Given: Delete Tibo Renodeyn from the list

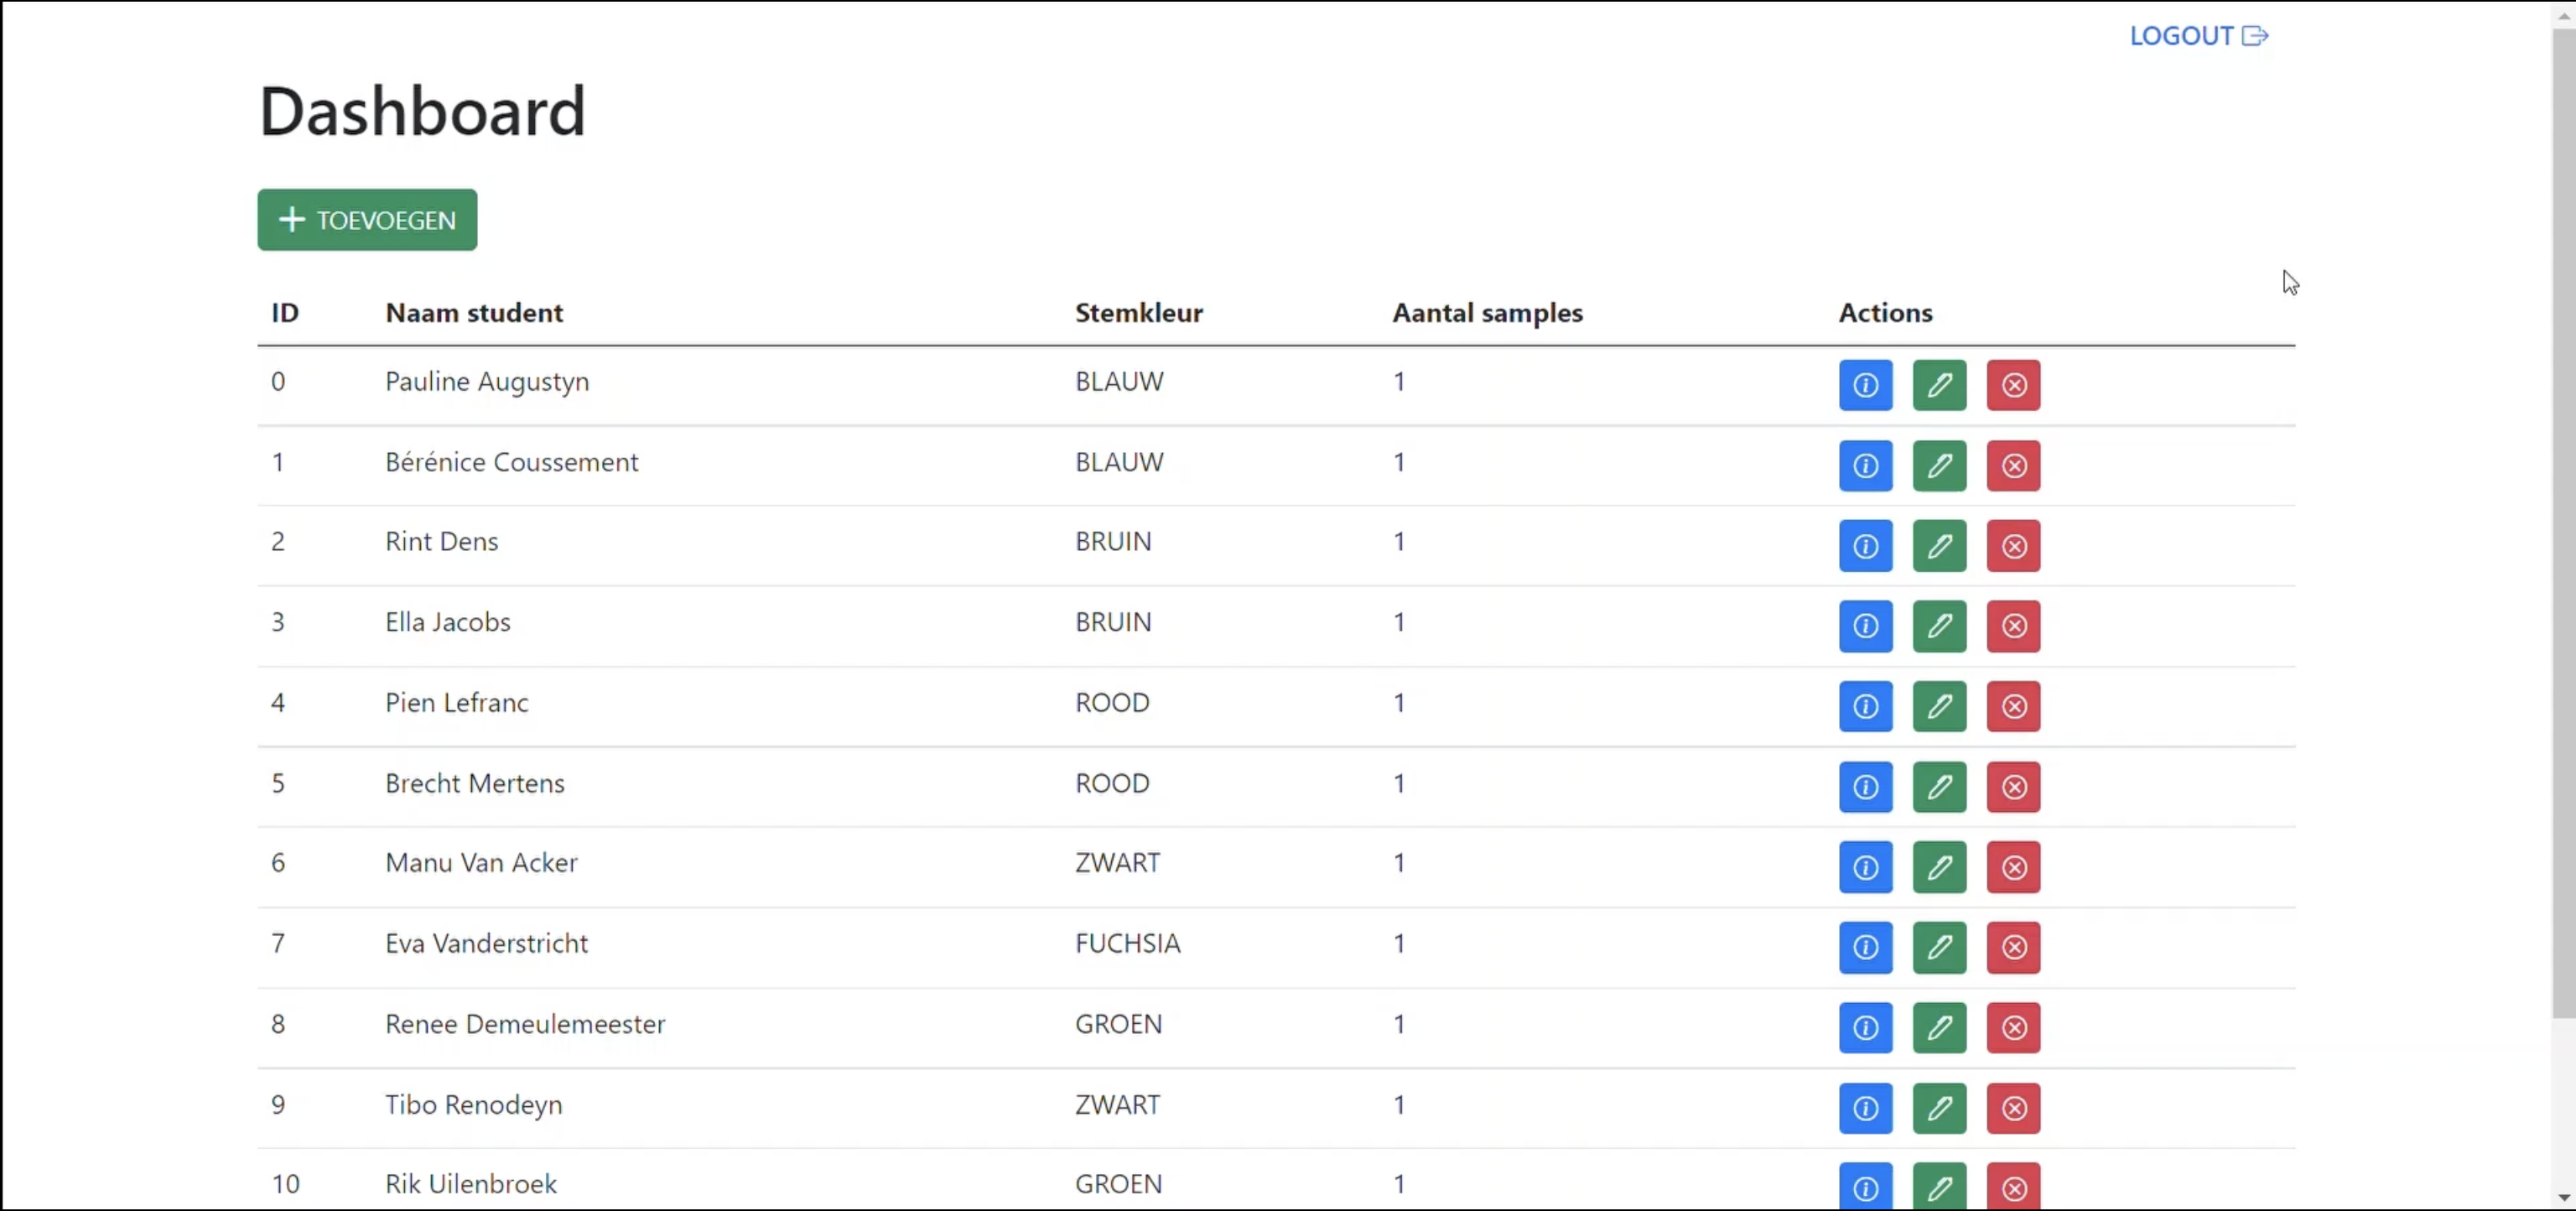Looking at the screenshot, I should [x=2013, y=1108].
